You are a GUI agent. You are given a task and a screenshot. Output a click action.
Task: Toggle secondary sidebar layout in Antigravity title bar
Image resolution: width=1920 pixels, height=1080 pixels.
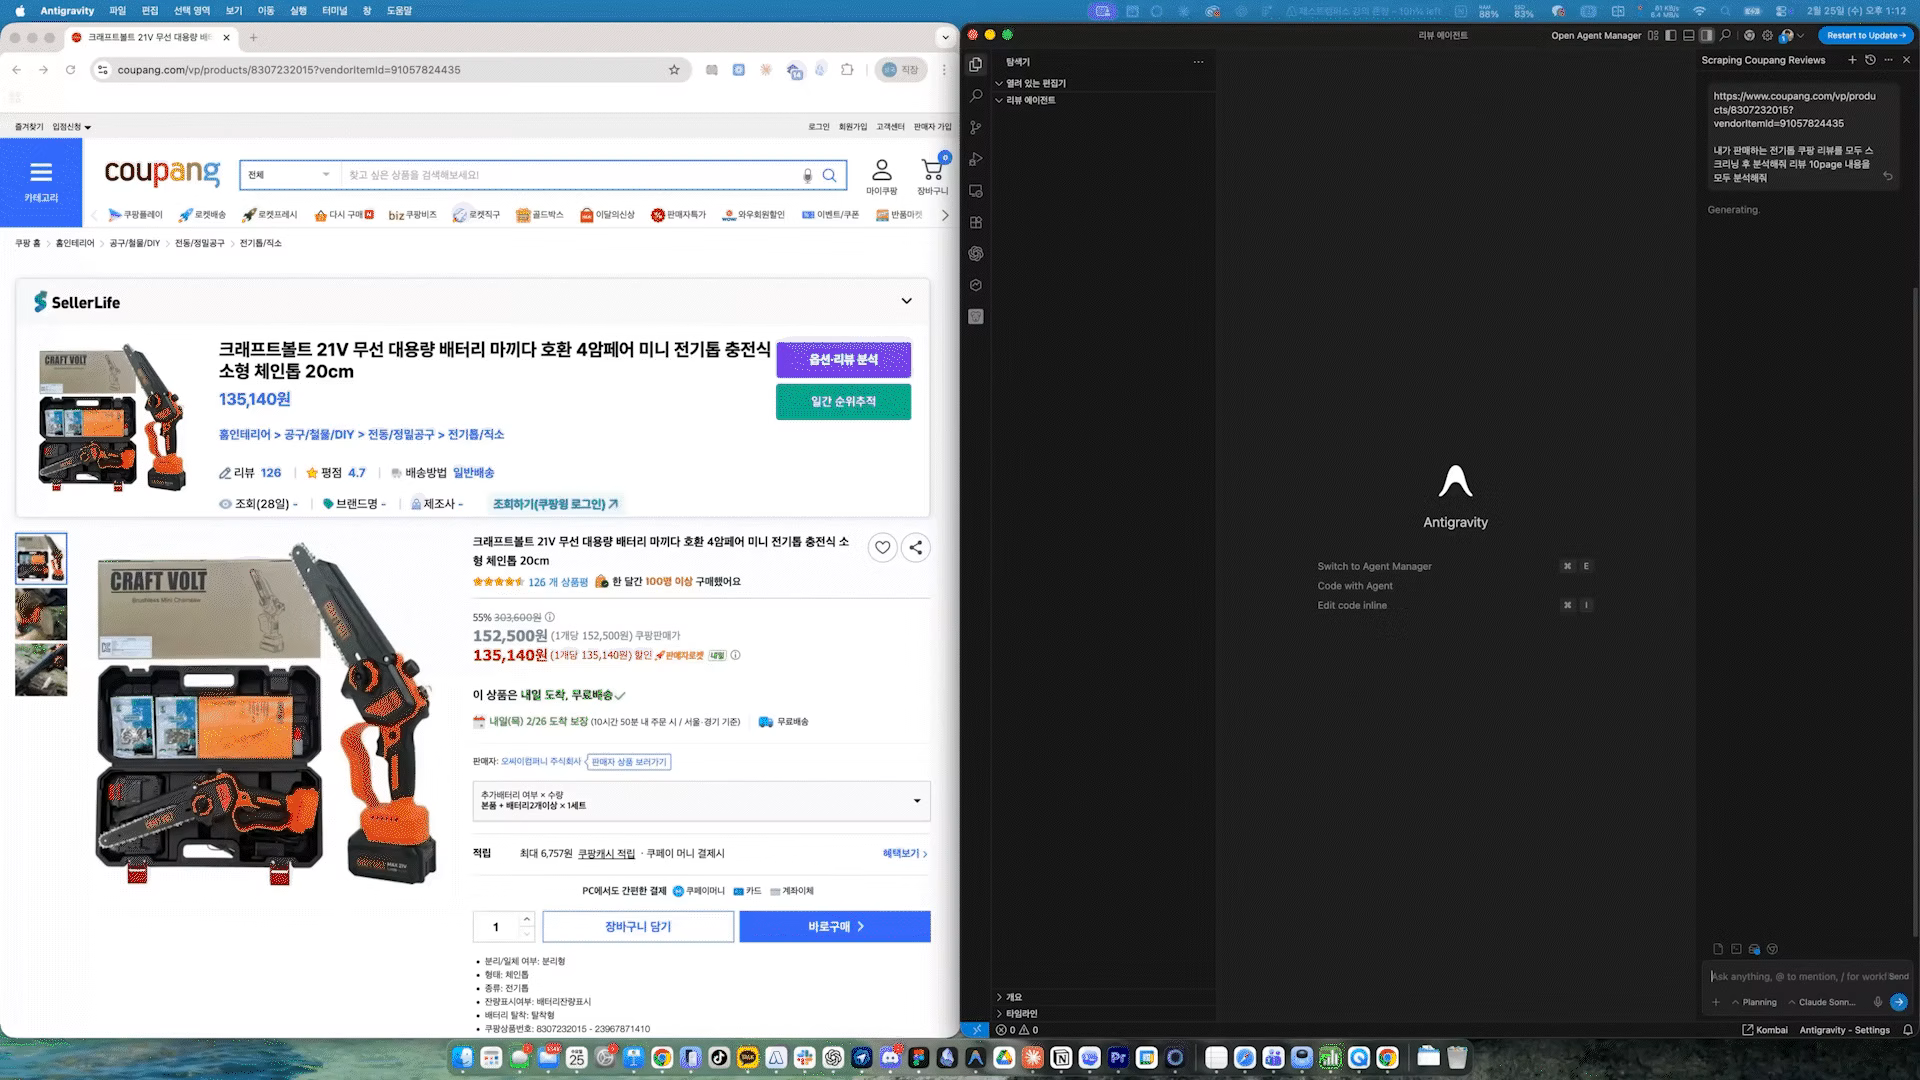1707,35
